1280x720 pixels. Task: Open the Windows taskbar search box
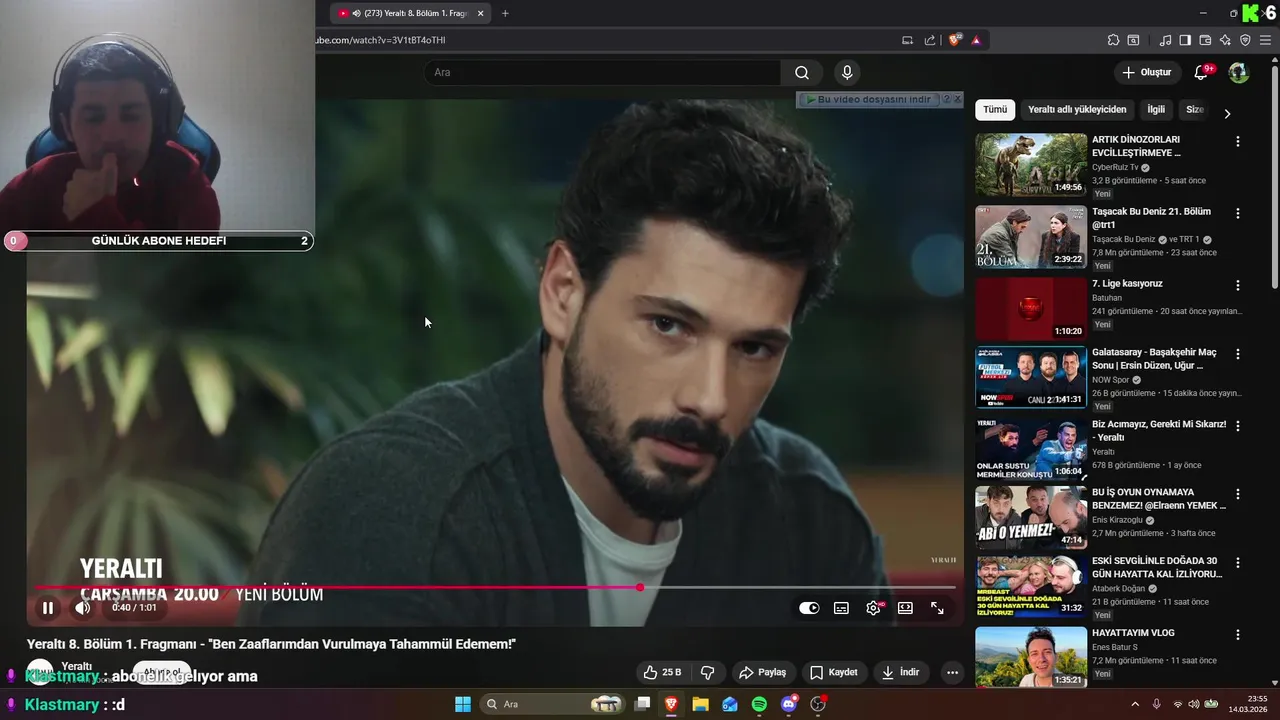[552, 704]
